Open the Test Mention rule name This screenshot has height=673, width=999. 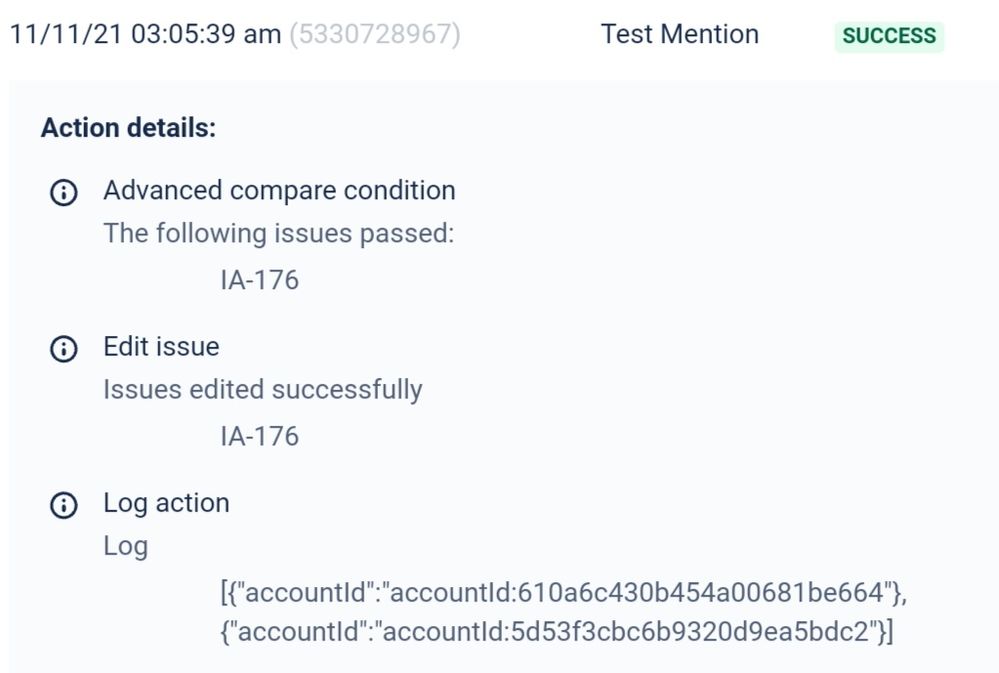coord(680,34)
